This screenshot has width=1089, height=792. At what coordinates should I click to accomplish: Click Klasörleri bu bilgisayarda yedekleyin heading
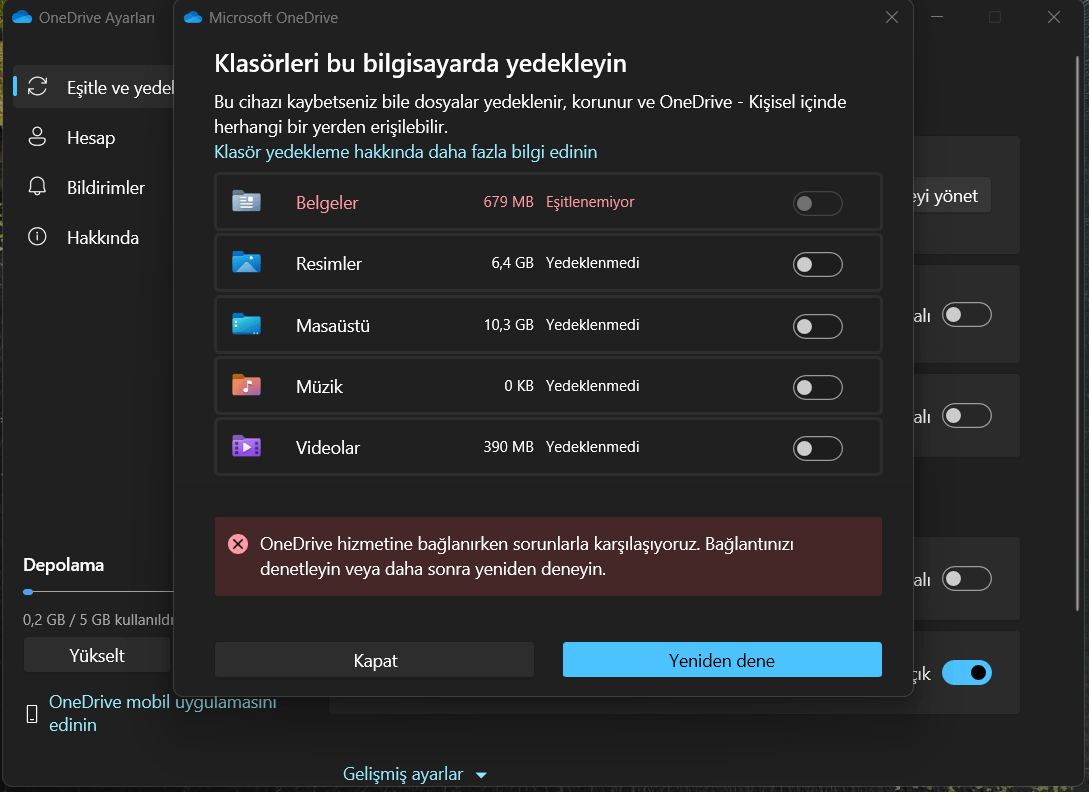(x=420, y=63)
